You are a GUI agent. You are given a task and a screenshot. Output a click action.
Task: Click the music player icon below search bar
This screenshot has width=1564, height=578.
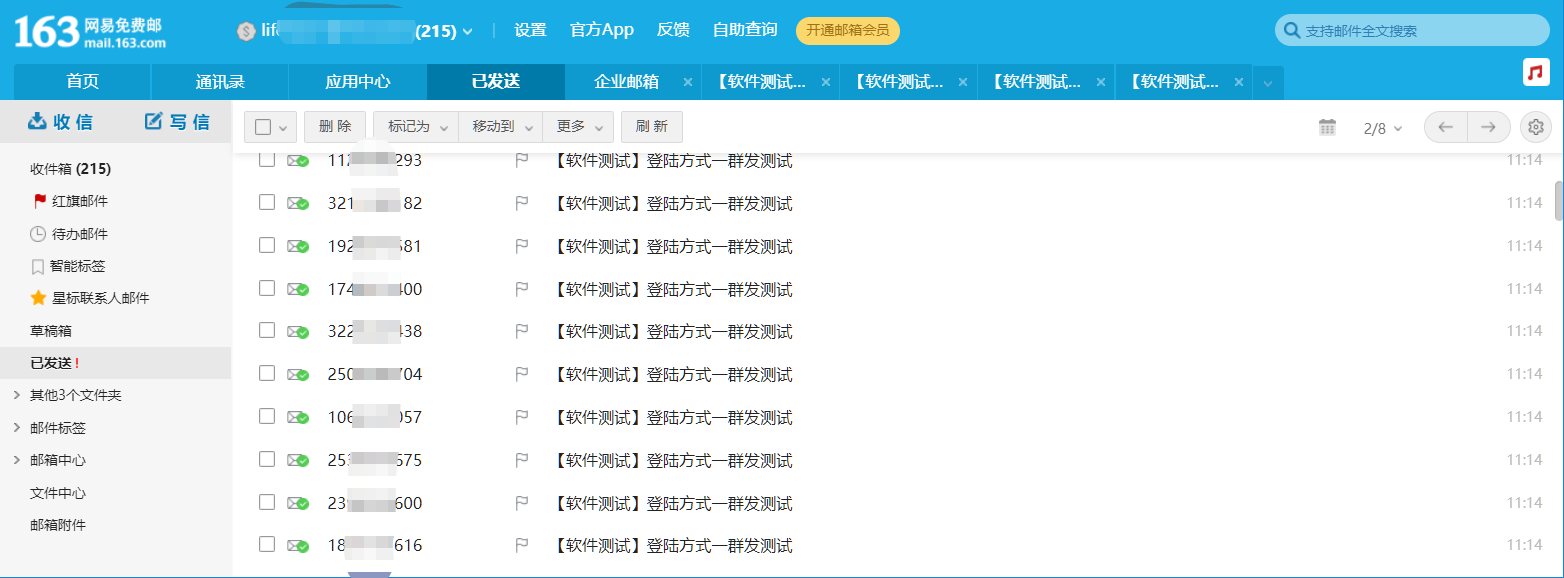pyautogui.click(x=1536, y=72)
